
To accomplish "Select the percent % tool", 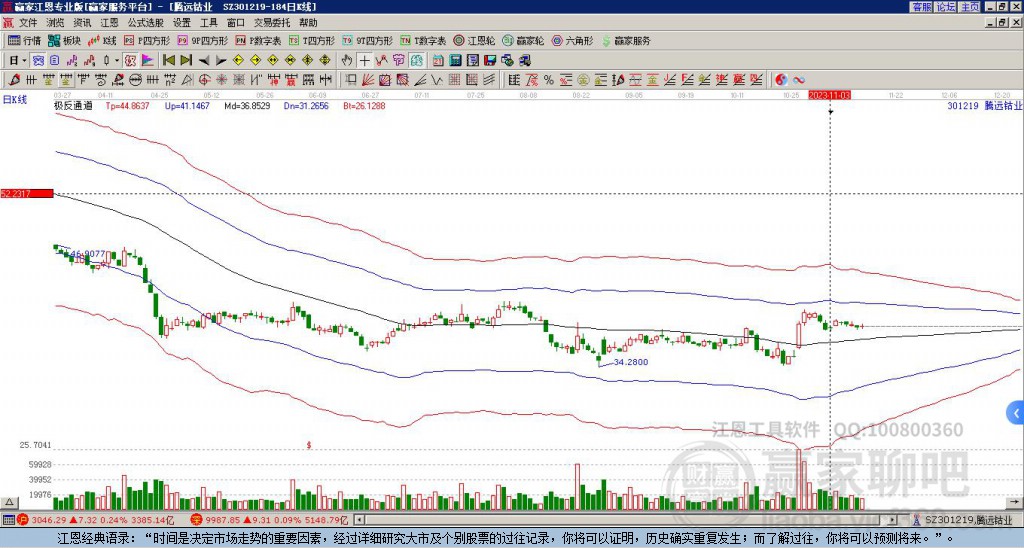I will tap(549, 80).
